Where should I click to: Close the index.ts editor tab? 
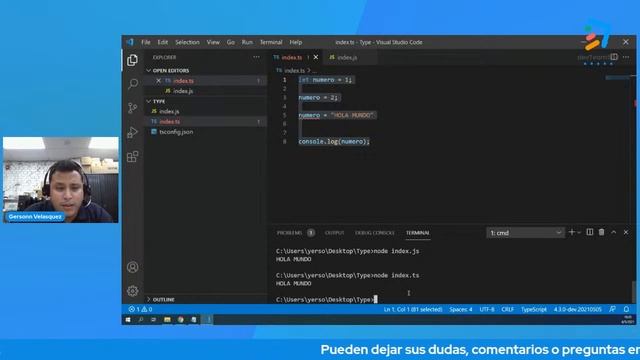click(316, 57)
